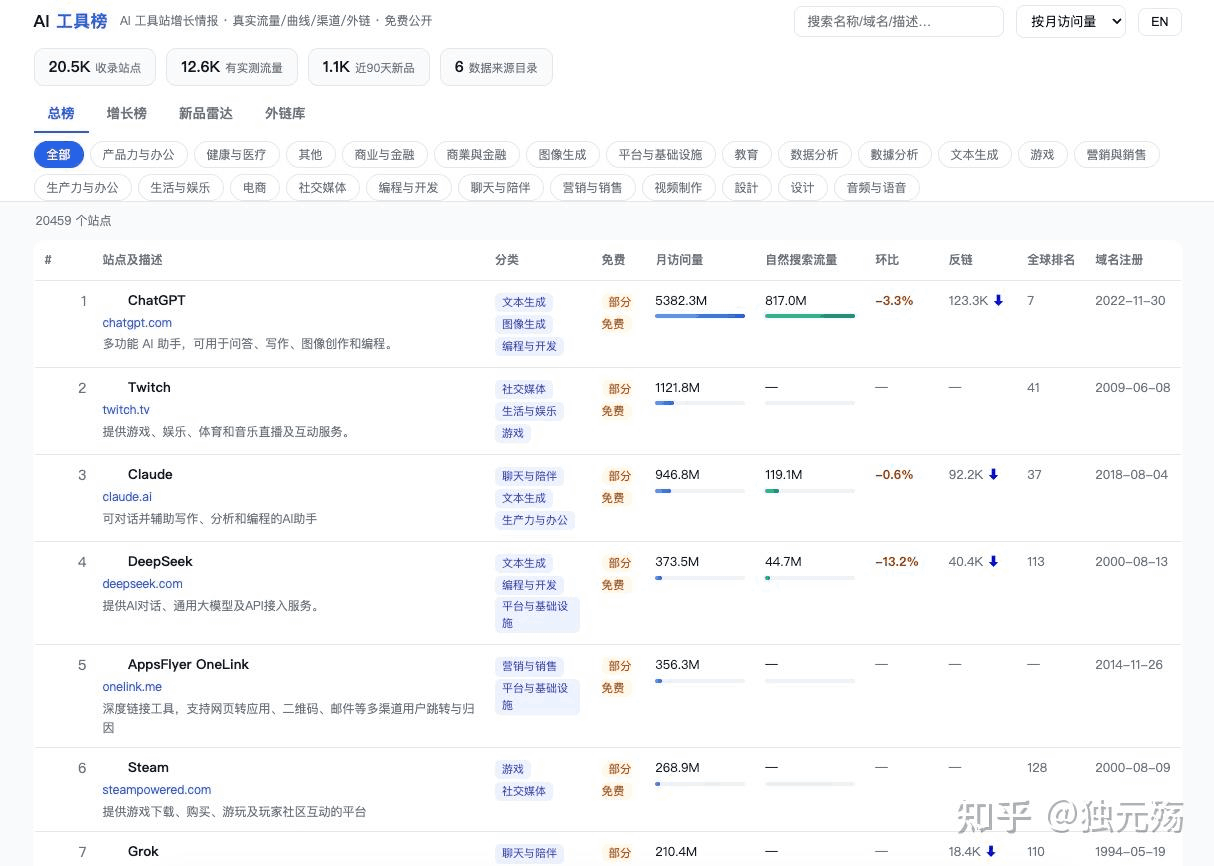
Task: Click Claude's 119.1M organic traffic bar
Action: point(810,491)
